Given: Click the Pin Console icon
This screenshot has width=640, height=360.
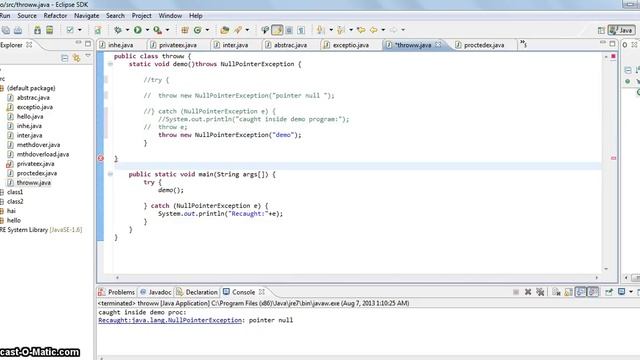Looking at the screenshot, I should click(x=609, y=292).
